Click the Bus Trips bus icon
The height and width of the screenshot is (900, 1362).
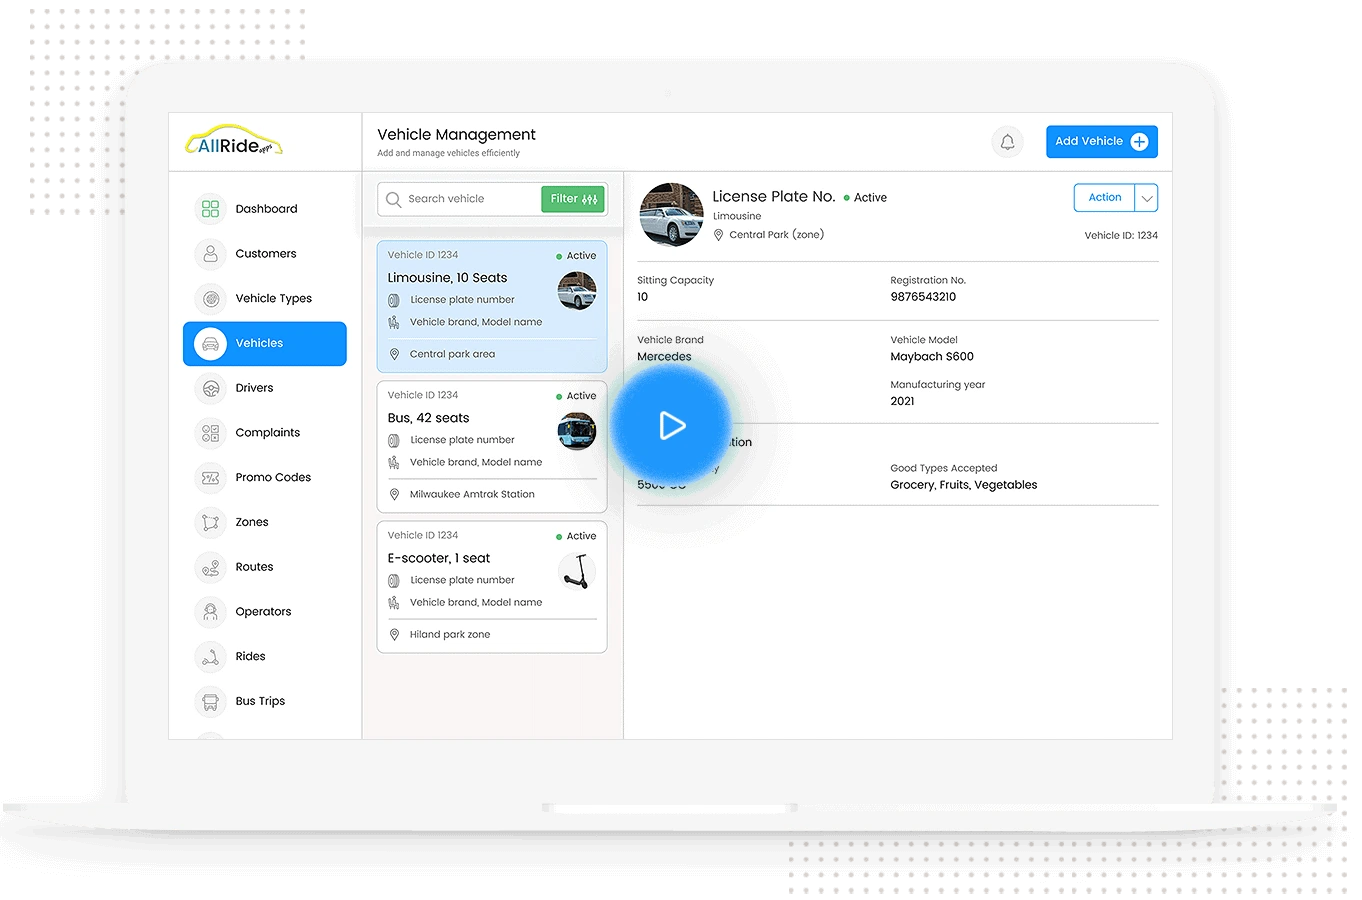pos(210,701)
